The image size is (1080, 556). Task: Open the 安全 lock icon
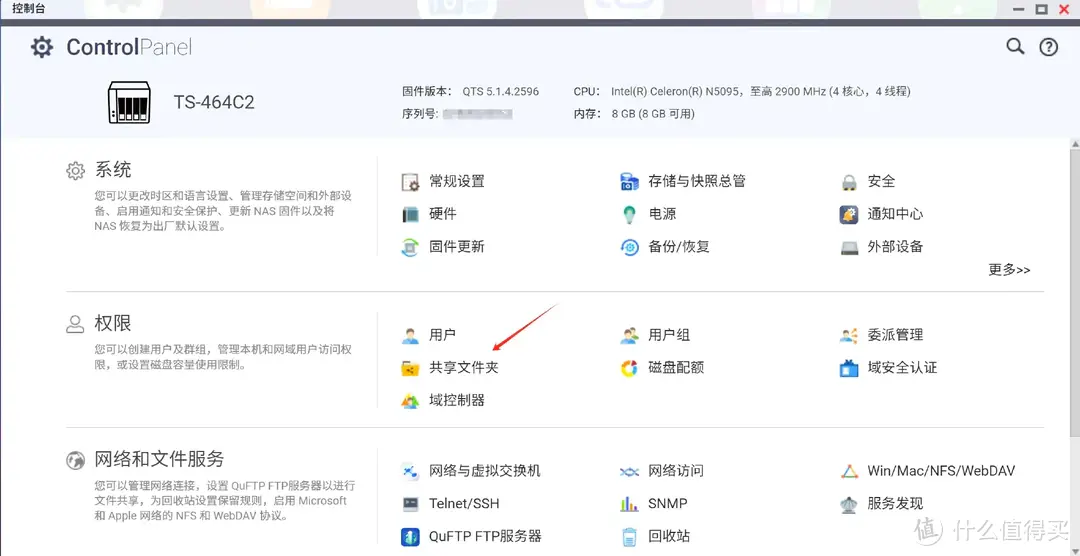tap(849, 182)
